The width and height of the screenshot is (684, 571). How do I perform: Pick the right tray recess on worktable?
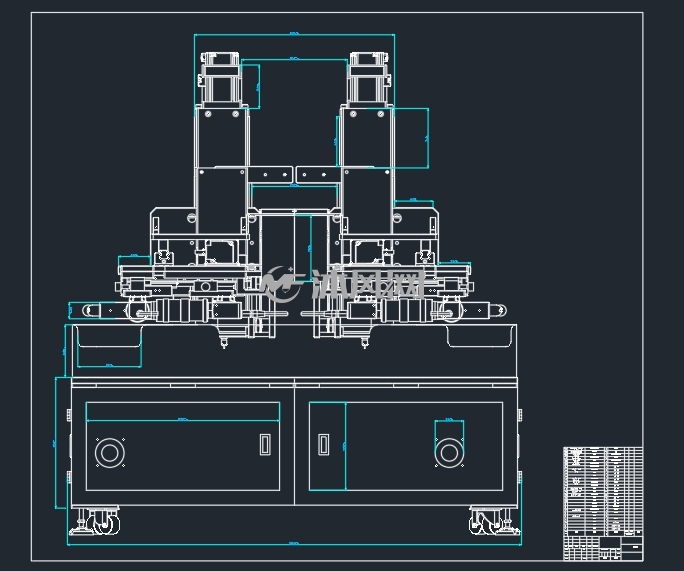[479, 336]
